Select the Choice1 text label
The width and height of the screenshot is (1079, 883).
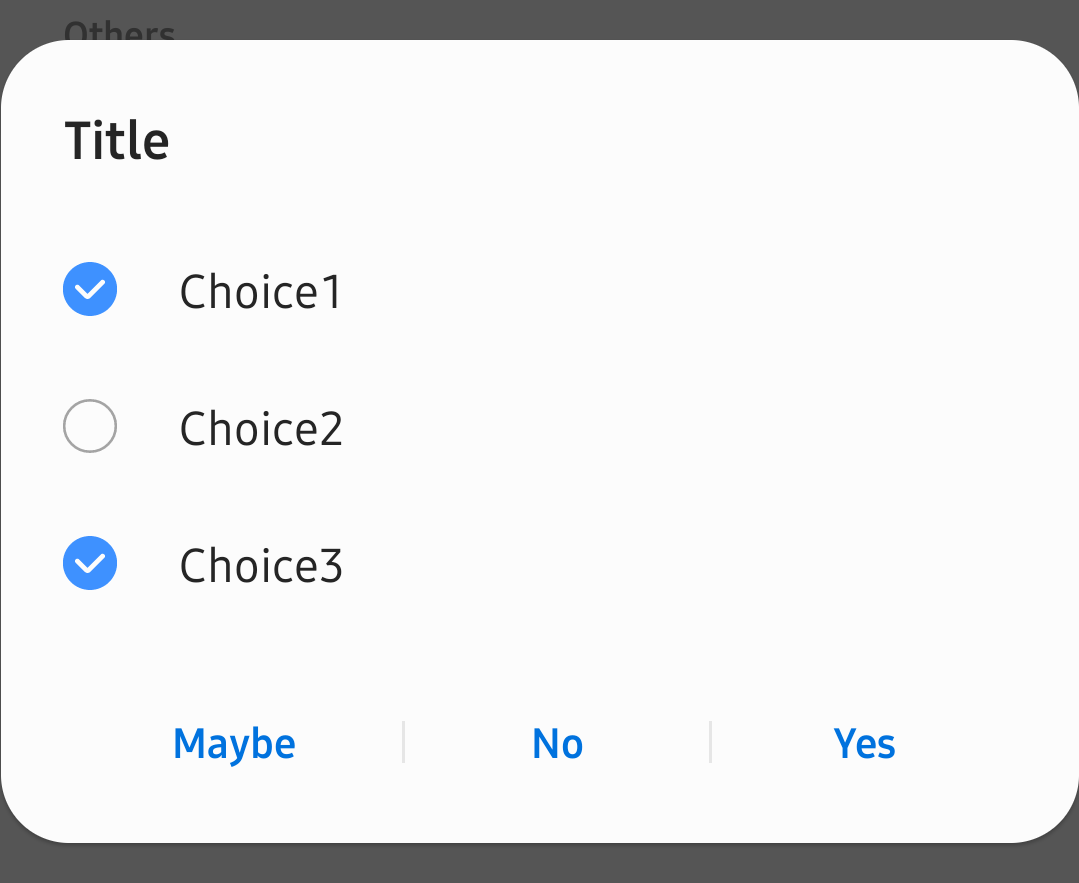click(261, 292)
